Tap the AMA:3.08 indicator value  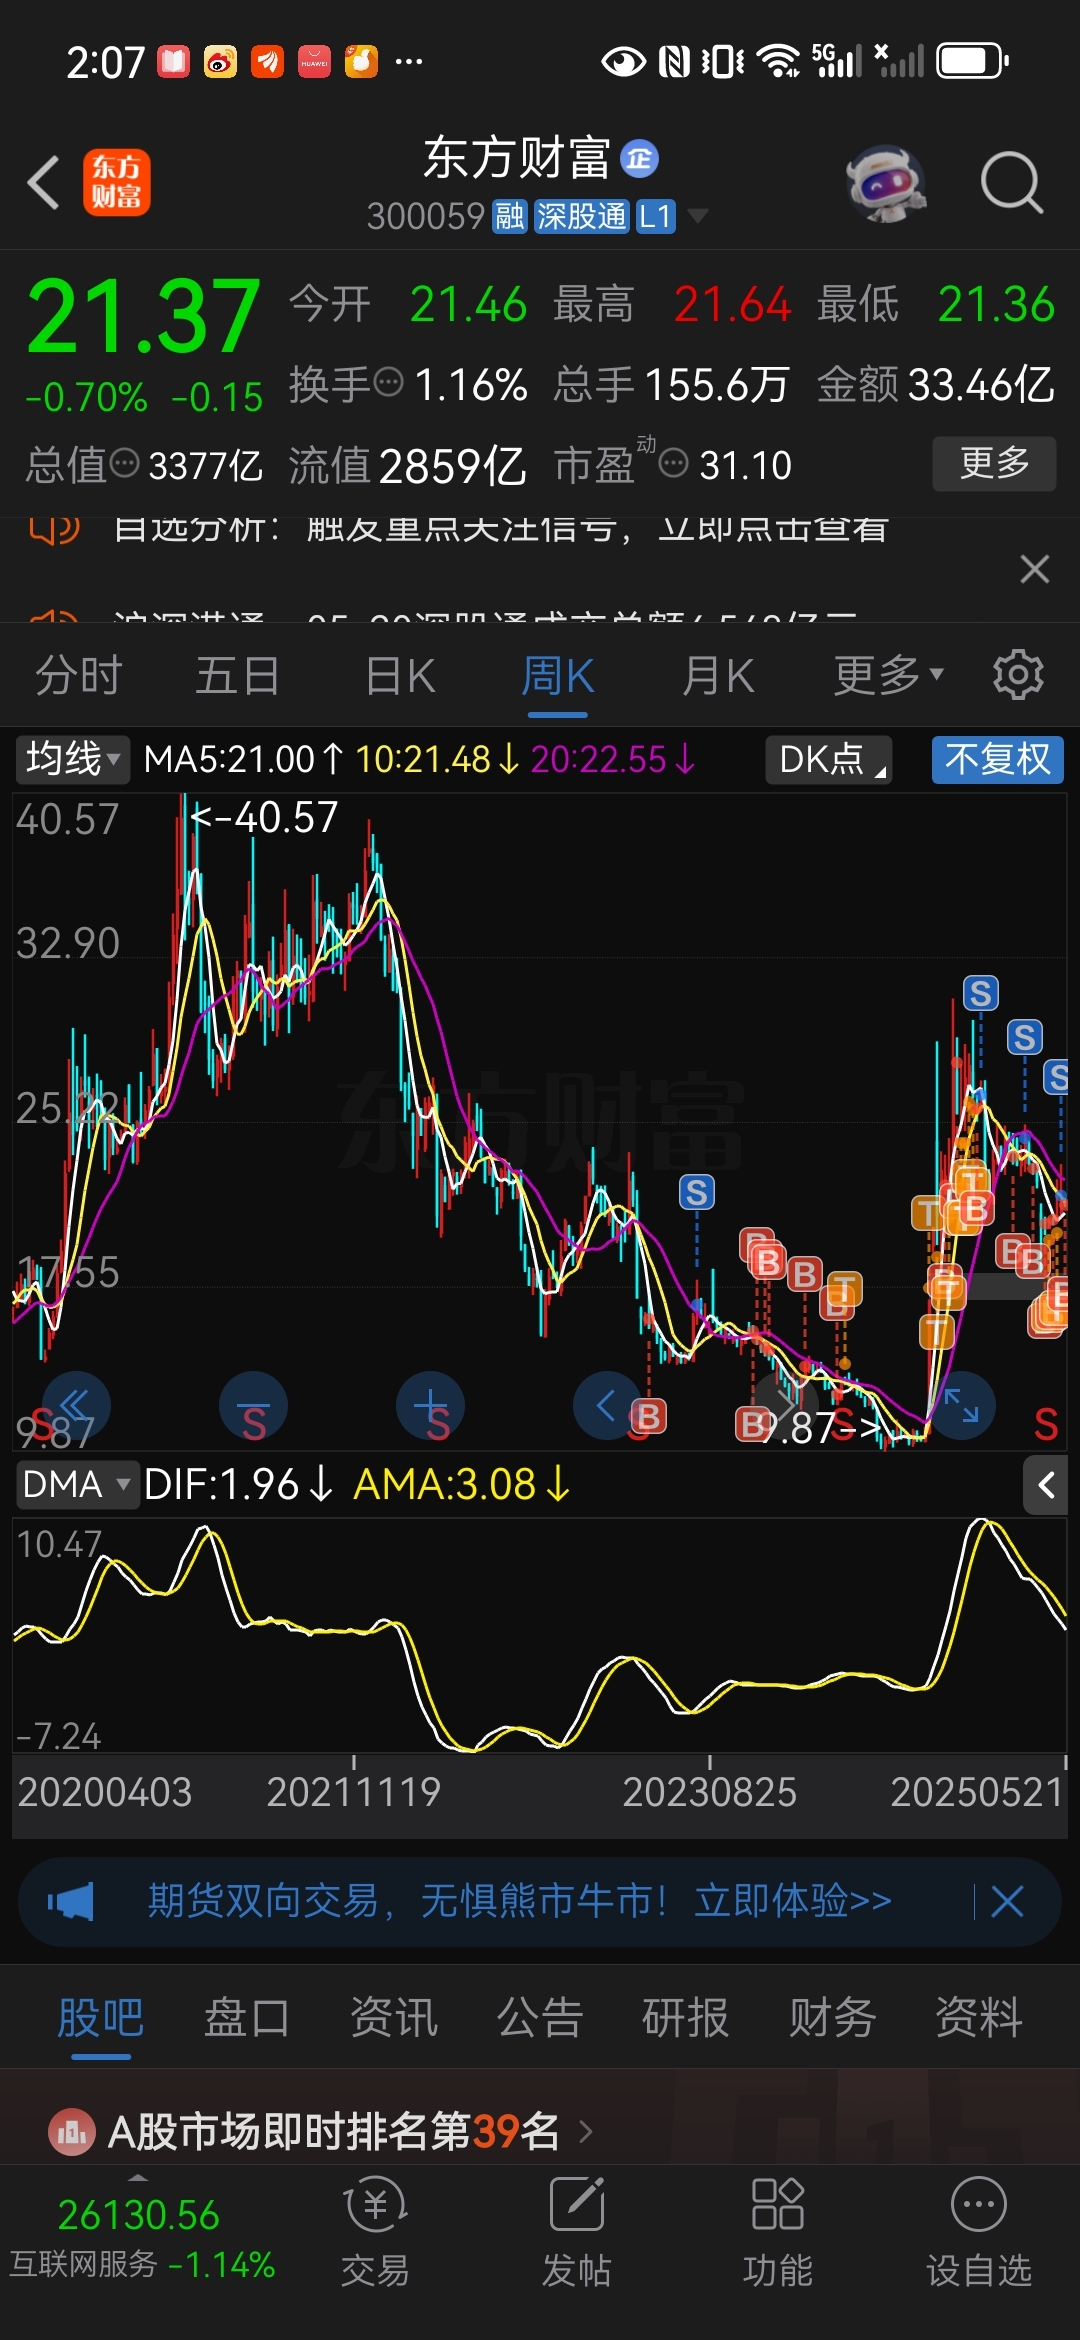coord(461,1485)
